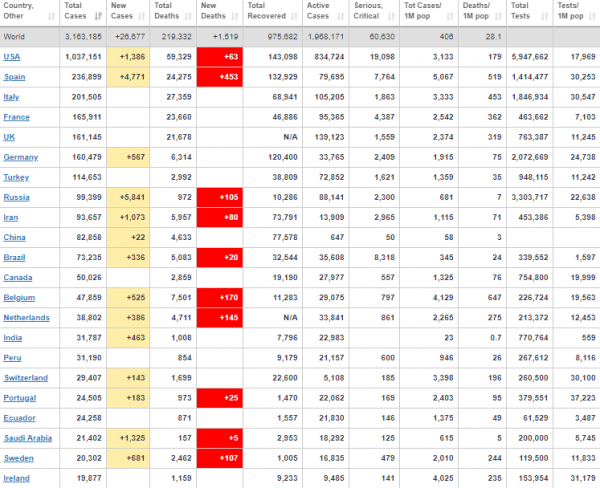Open Saudi Arabia country page
This screenshot has width=600, height=488.
coord(28,438)
